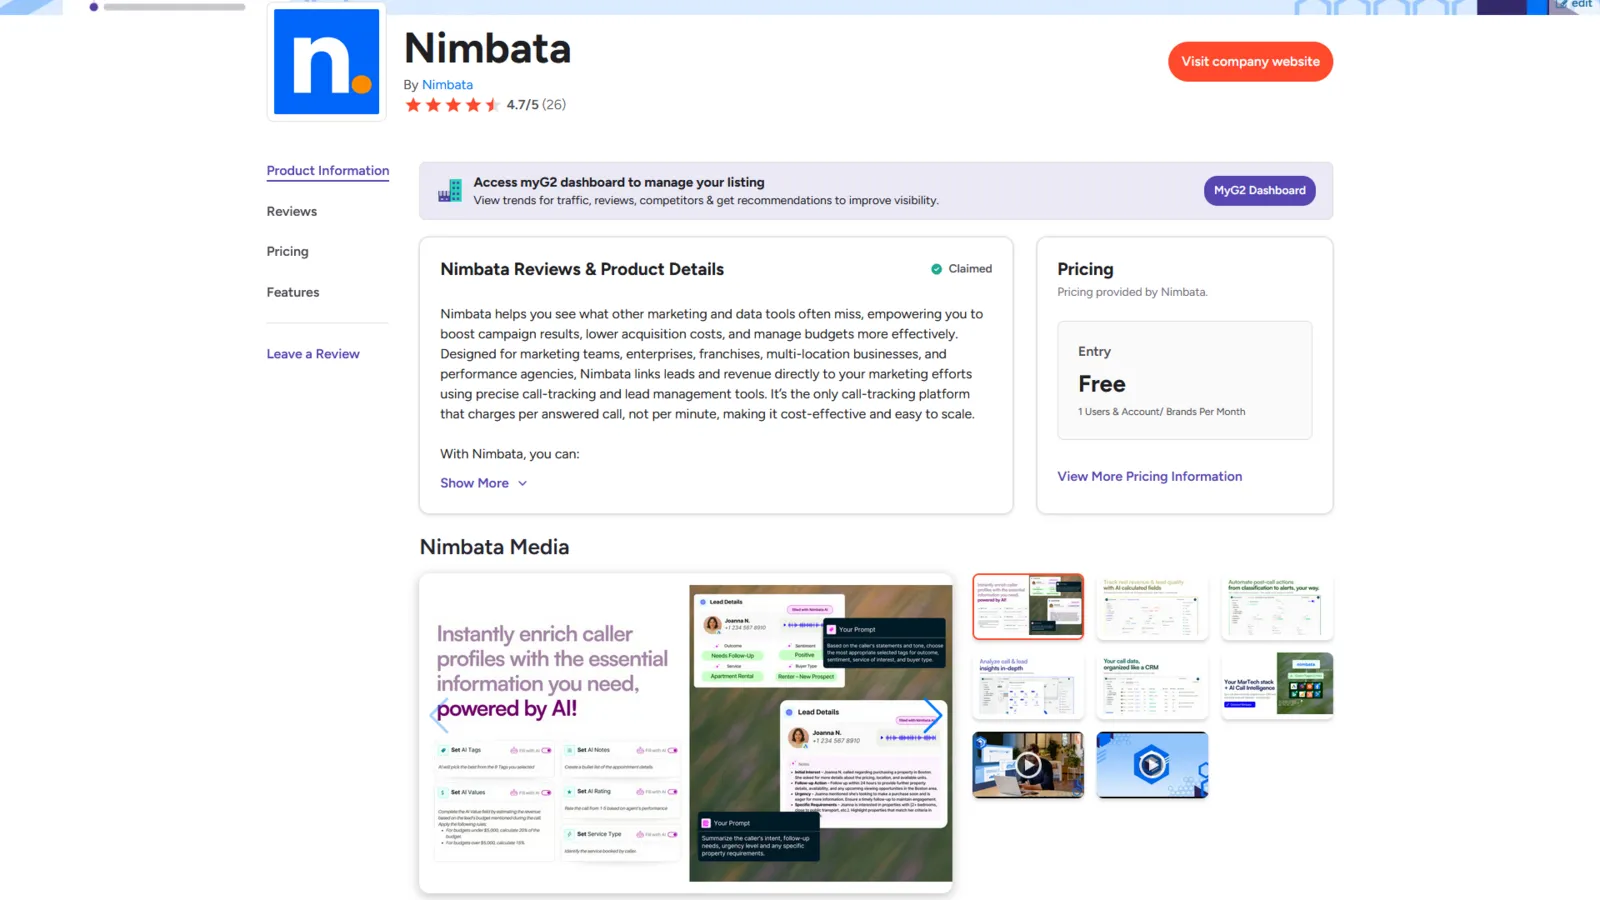
Task: Go to previous media slide arrow
Action: coord(437,715)
